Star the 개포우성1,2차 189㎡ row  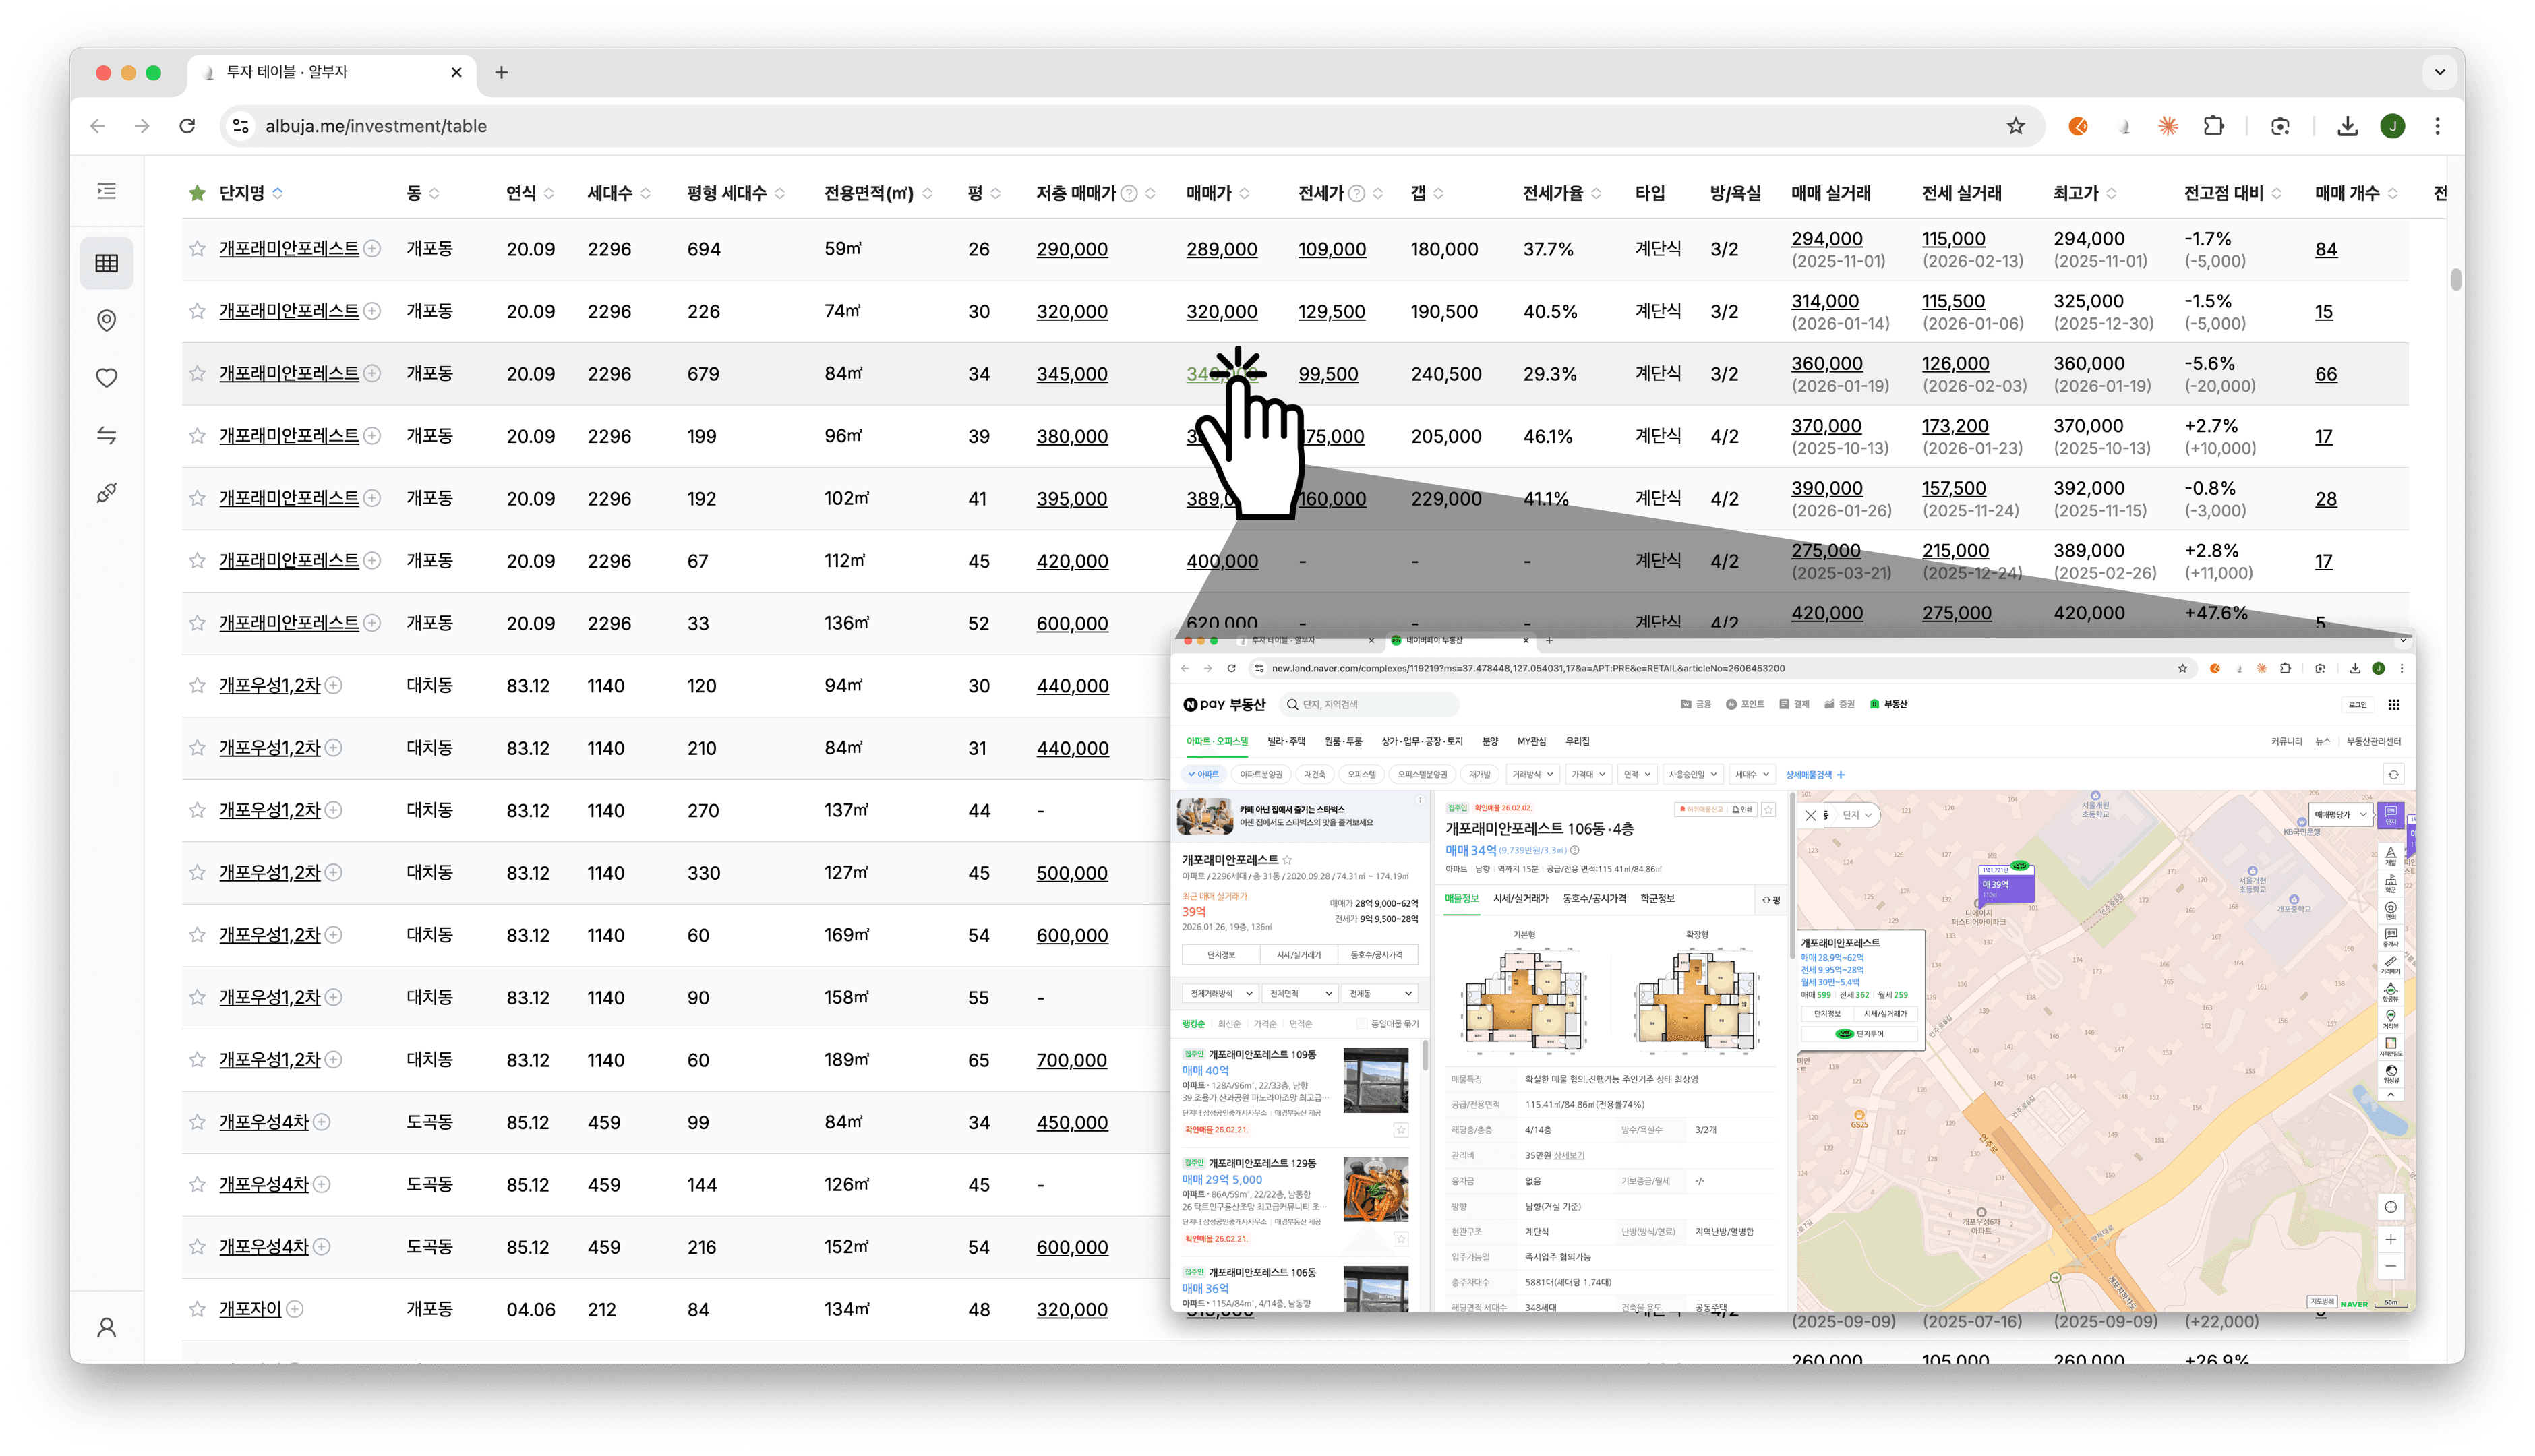pos(197,1060)
